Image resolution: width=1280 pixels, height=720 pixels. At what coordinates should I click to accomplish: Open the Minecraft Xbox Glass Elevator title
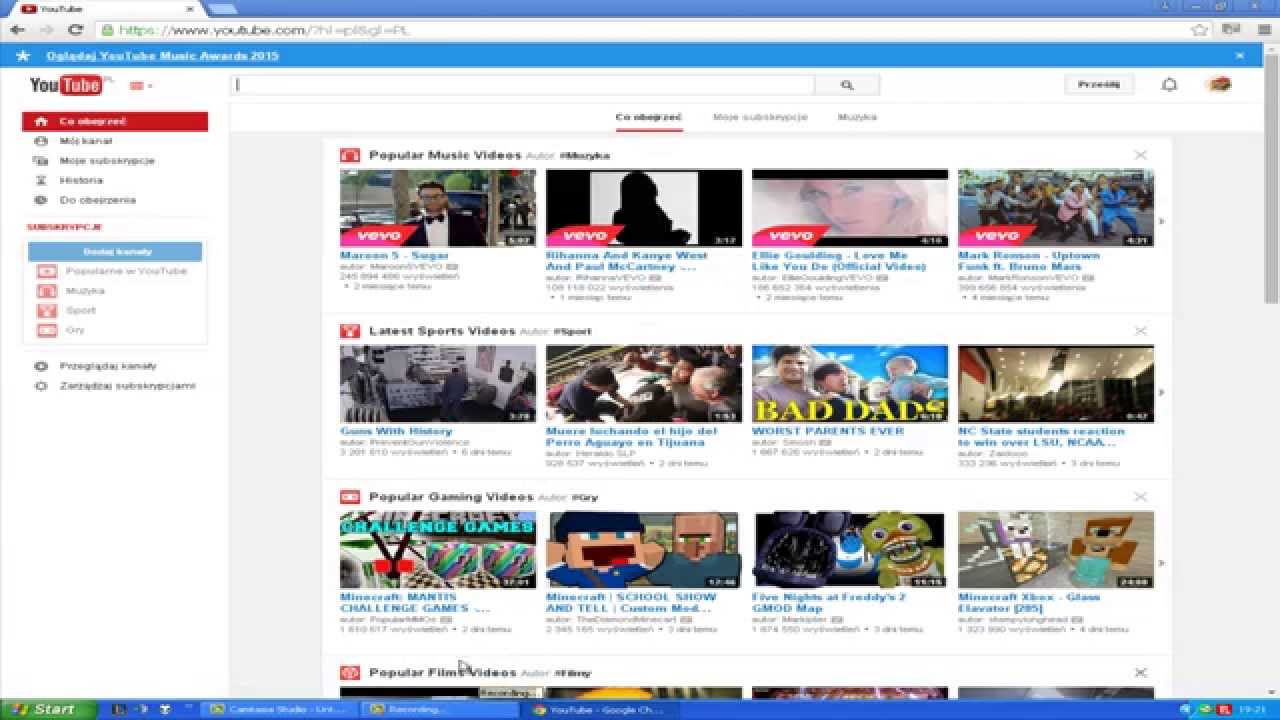pos(1029,603)
